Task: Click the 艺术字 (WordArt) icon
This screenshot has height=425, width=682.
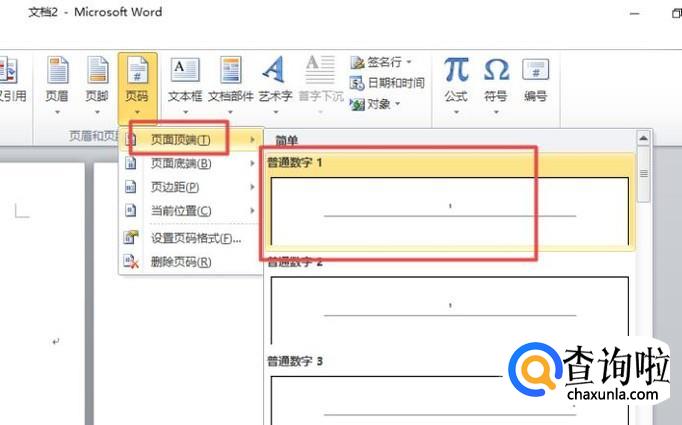Action: coord(274,70)
